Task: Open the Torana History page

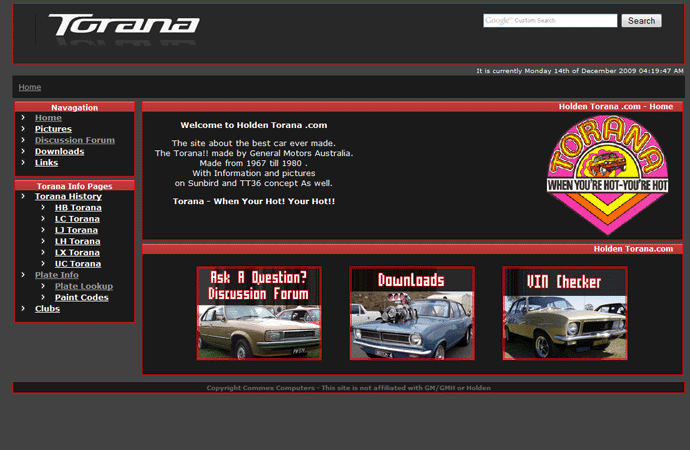Action: [68, 197]
